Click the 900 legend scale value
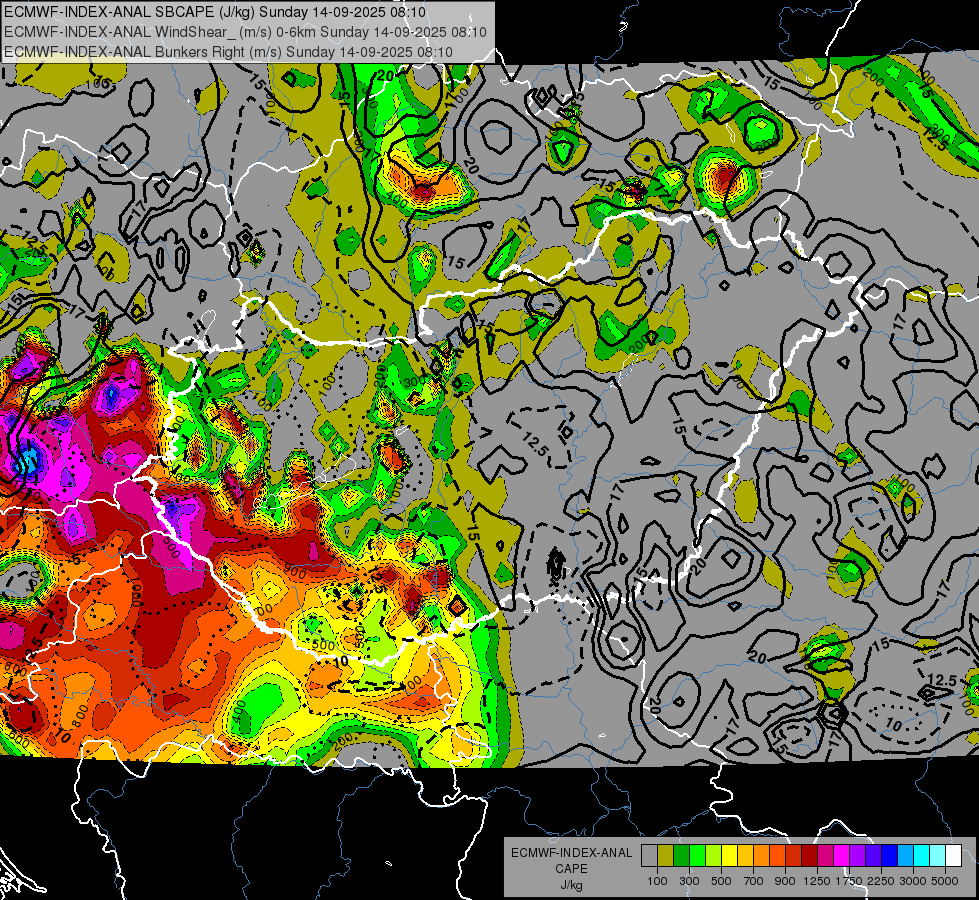The width and height of the screenshot is (979, 900). click(785, 881)
